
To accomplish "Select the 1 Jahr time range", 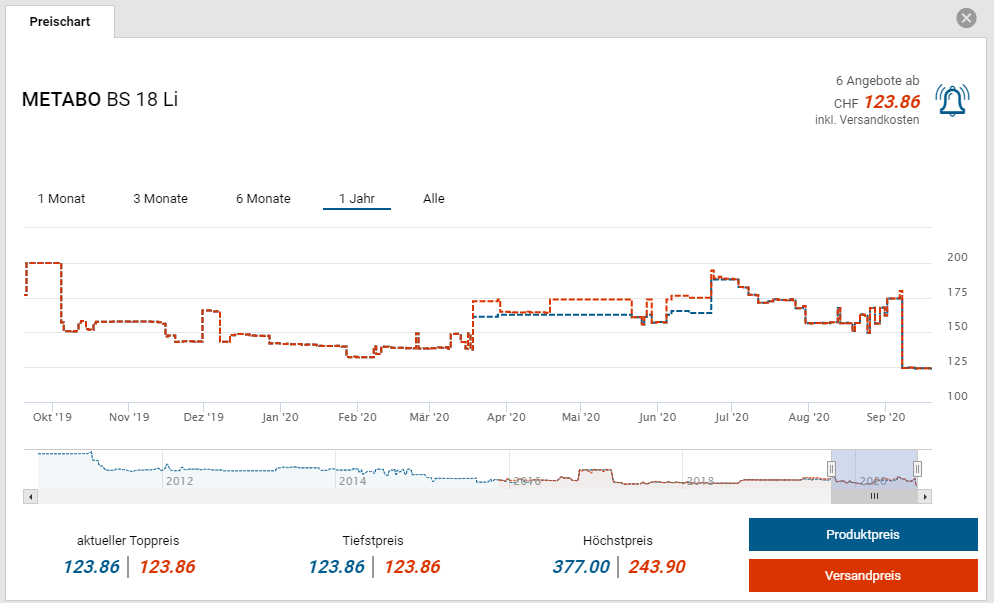I will click(x=356, y=199).
